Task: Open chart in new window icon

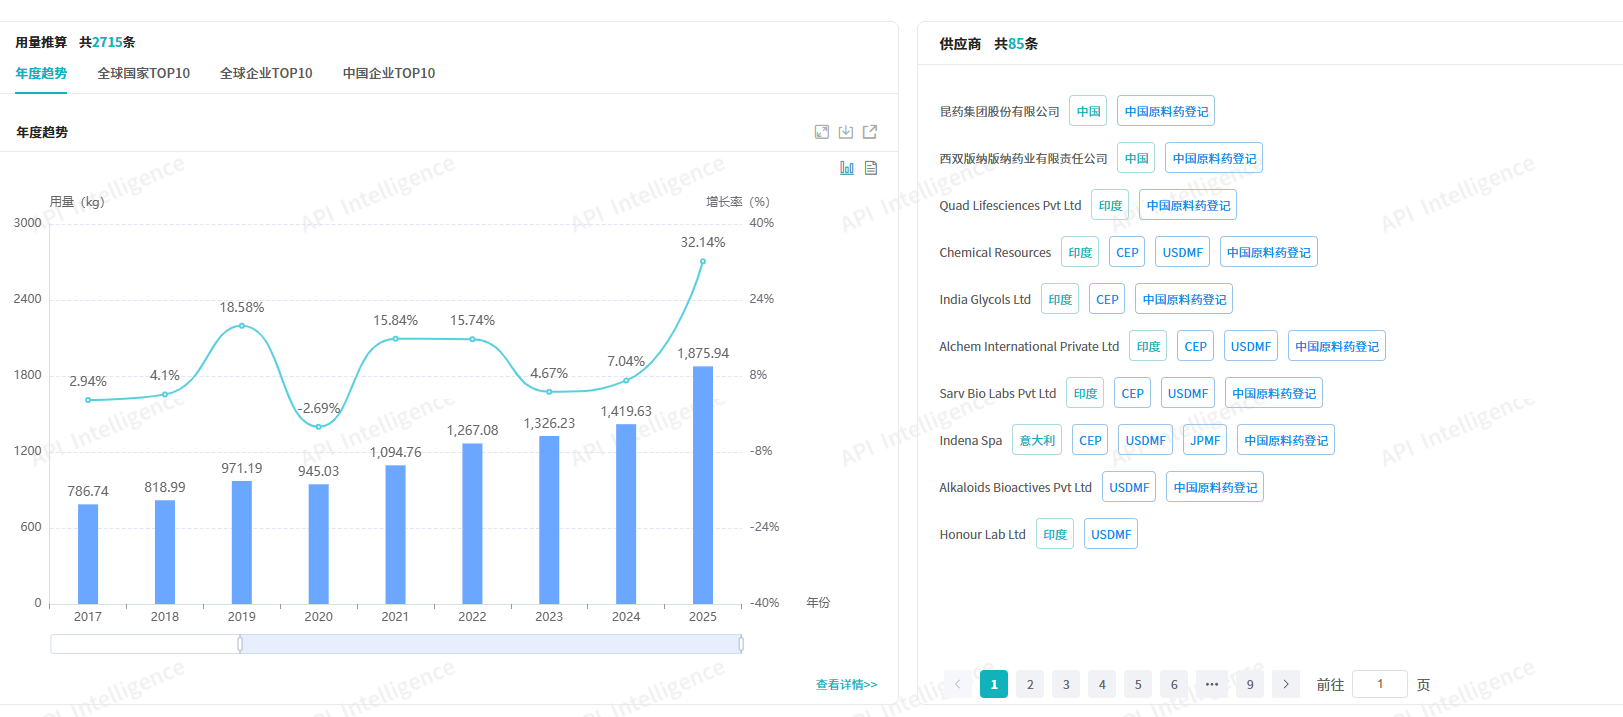Action: [x=870, y=132]
